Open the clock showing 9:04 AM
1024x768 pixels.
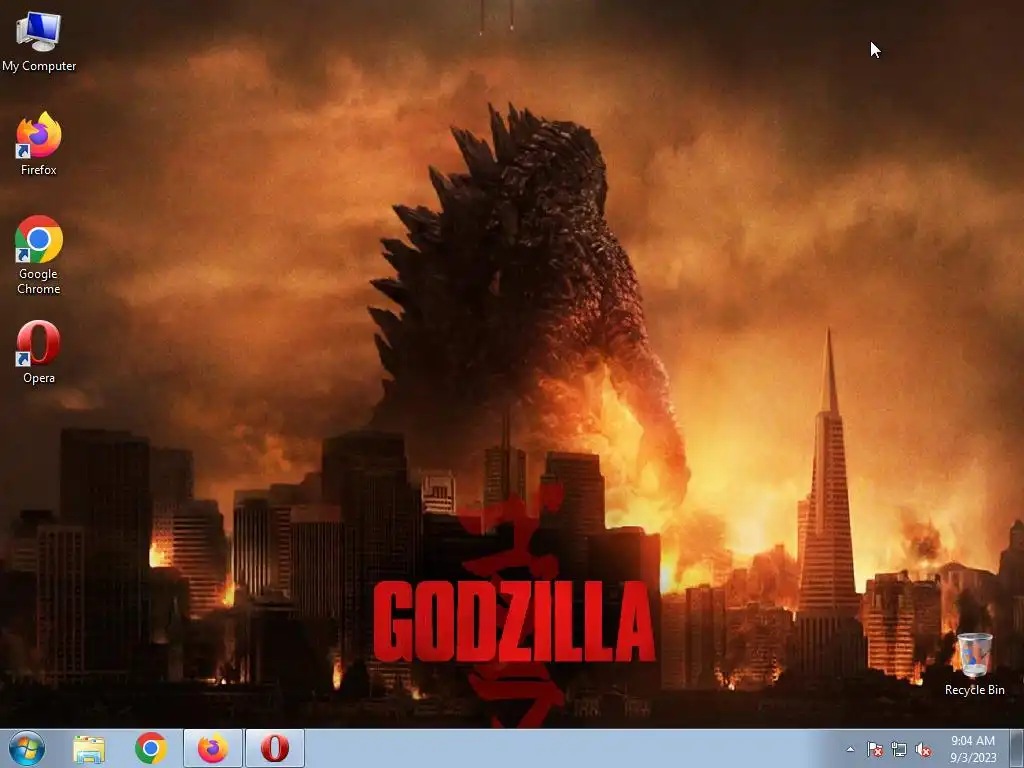pyautogui.click(x=973, y=749)
